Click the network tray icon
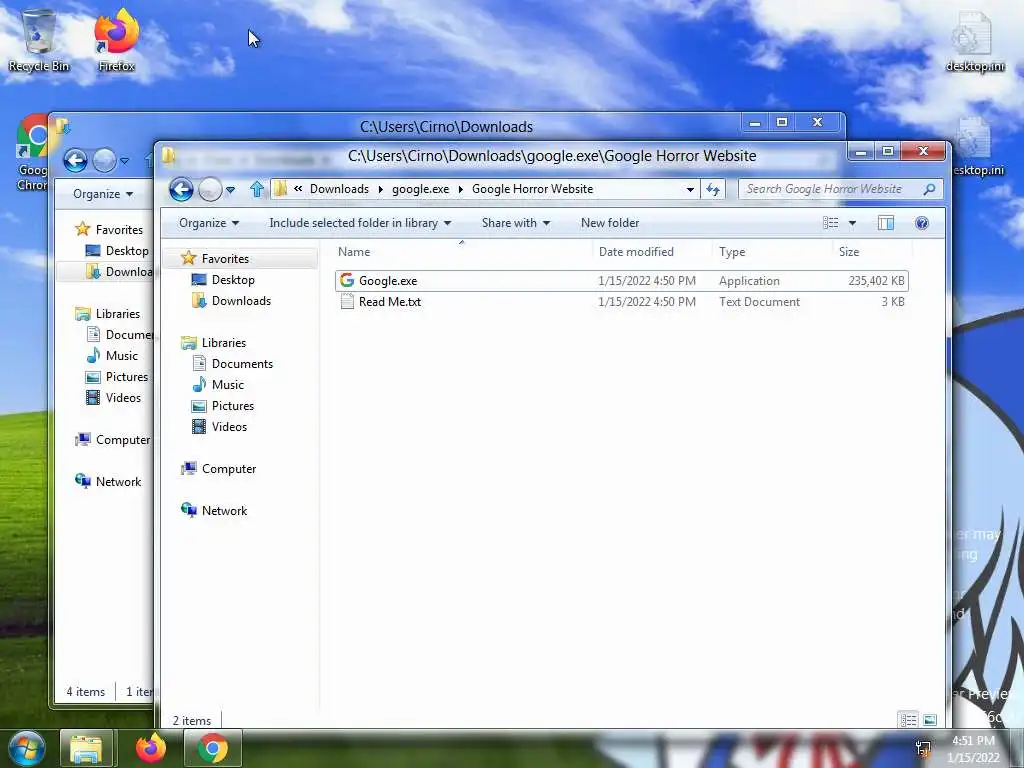Image resolution: width=1024 pixels, height=768 pixels. tap(923, 748)
